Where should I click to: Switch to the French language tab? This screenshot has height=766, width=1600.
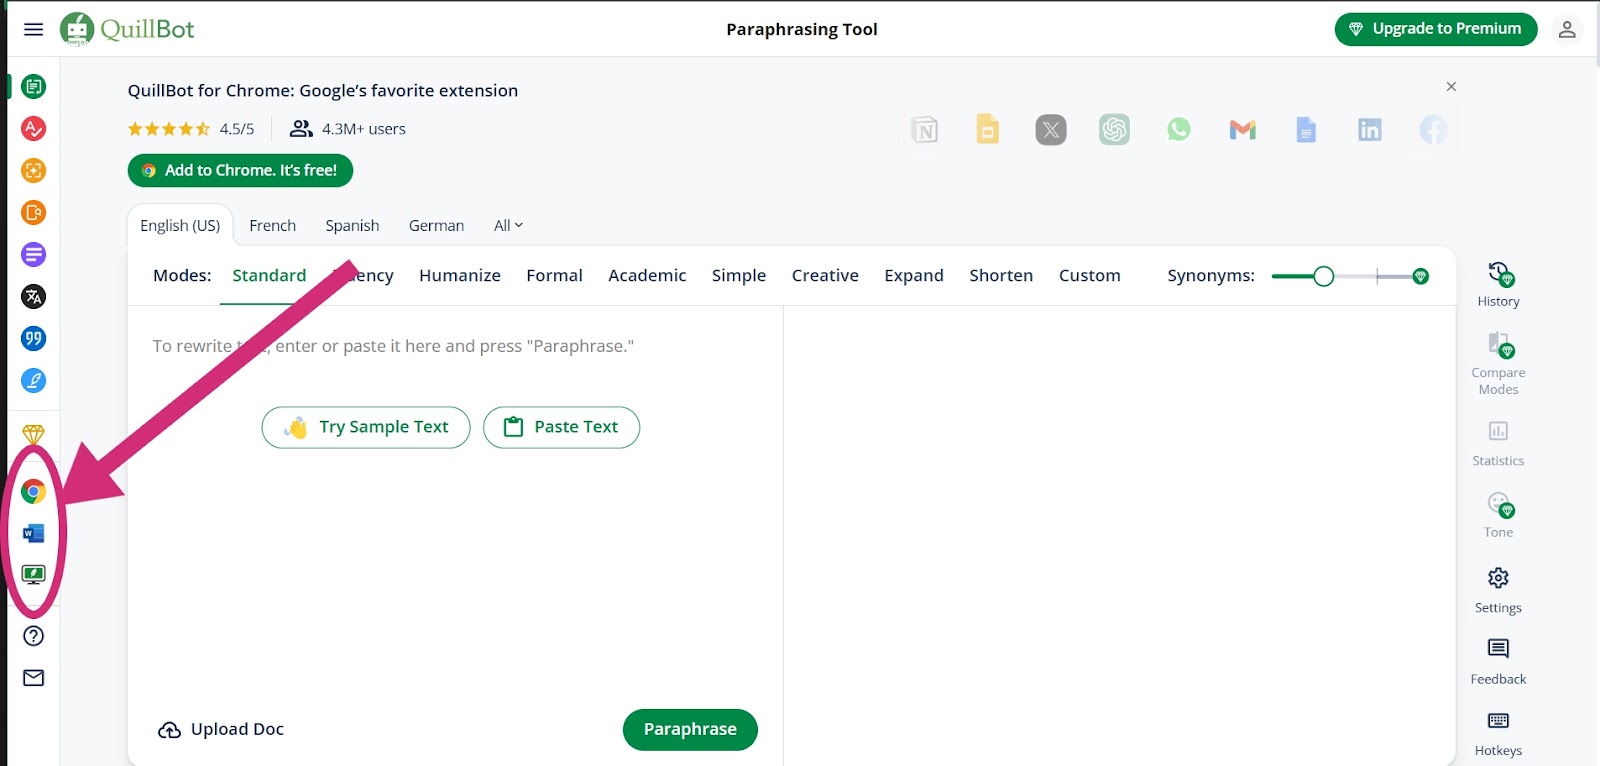(x=273, y=226)
